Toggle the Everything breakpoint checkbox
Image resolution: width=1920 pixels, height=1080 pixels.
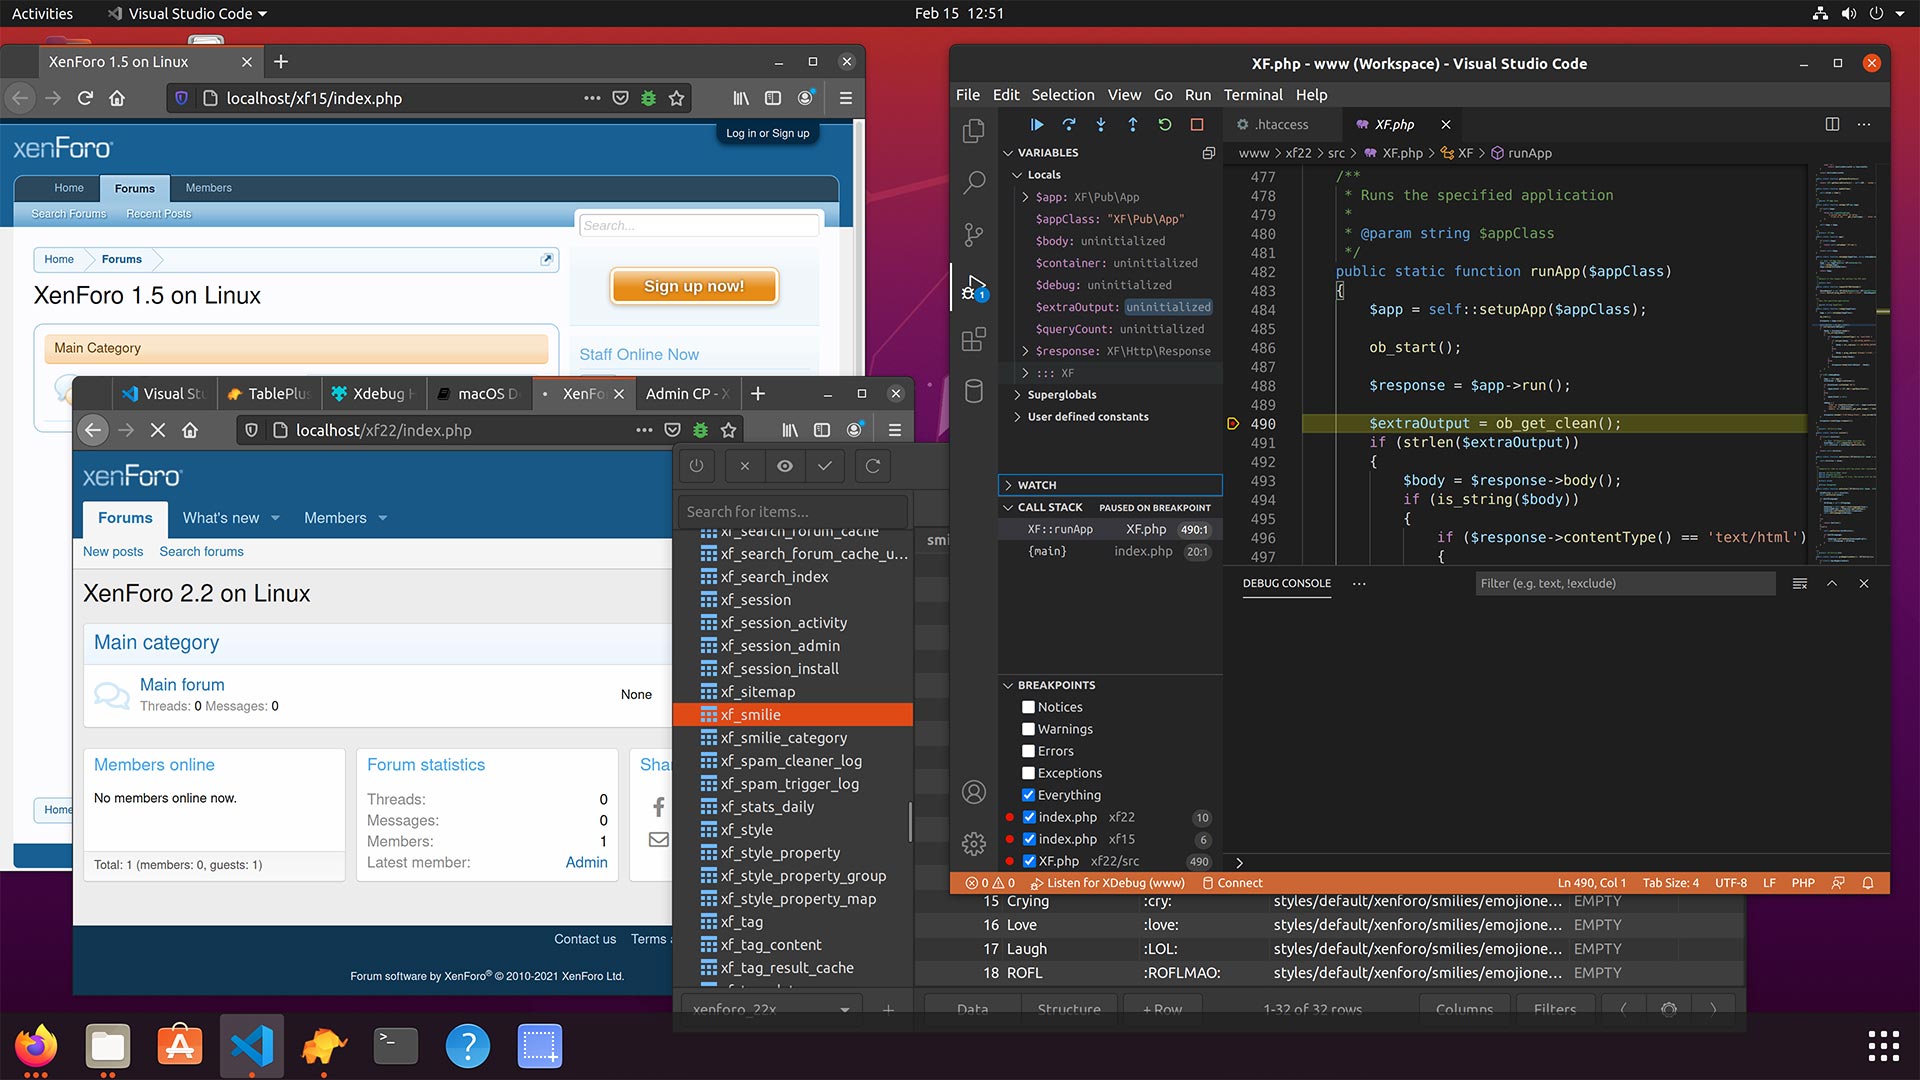pos(1027,794)
